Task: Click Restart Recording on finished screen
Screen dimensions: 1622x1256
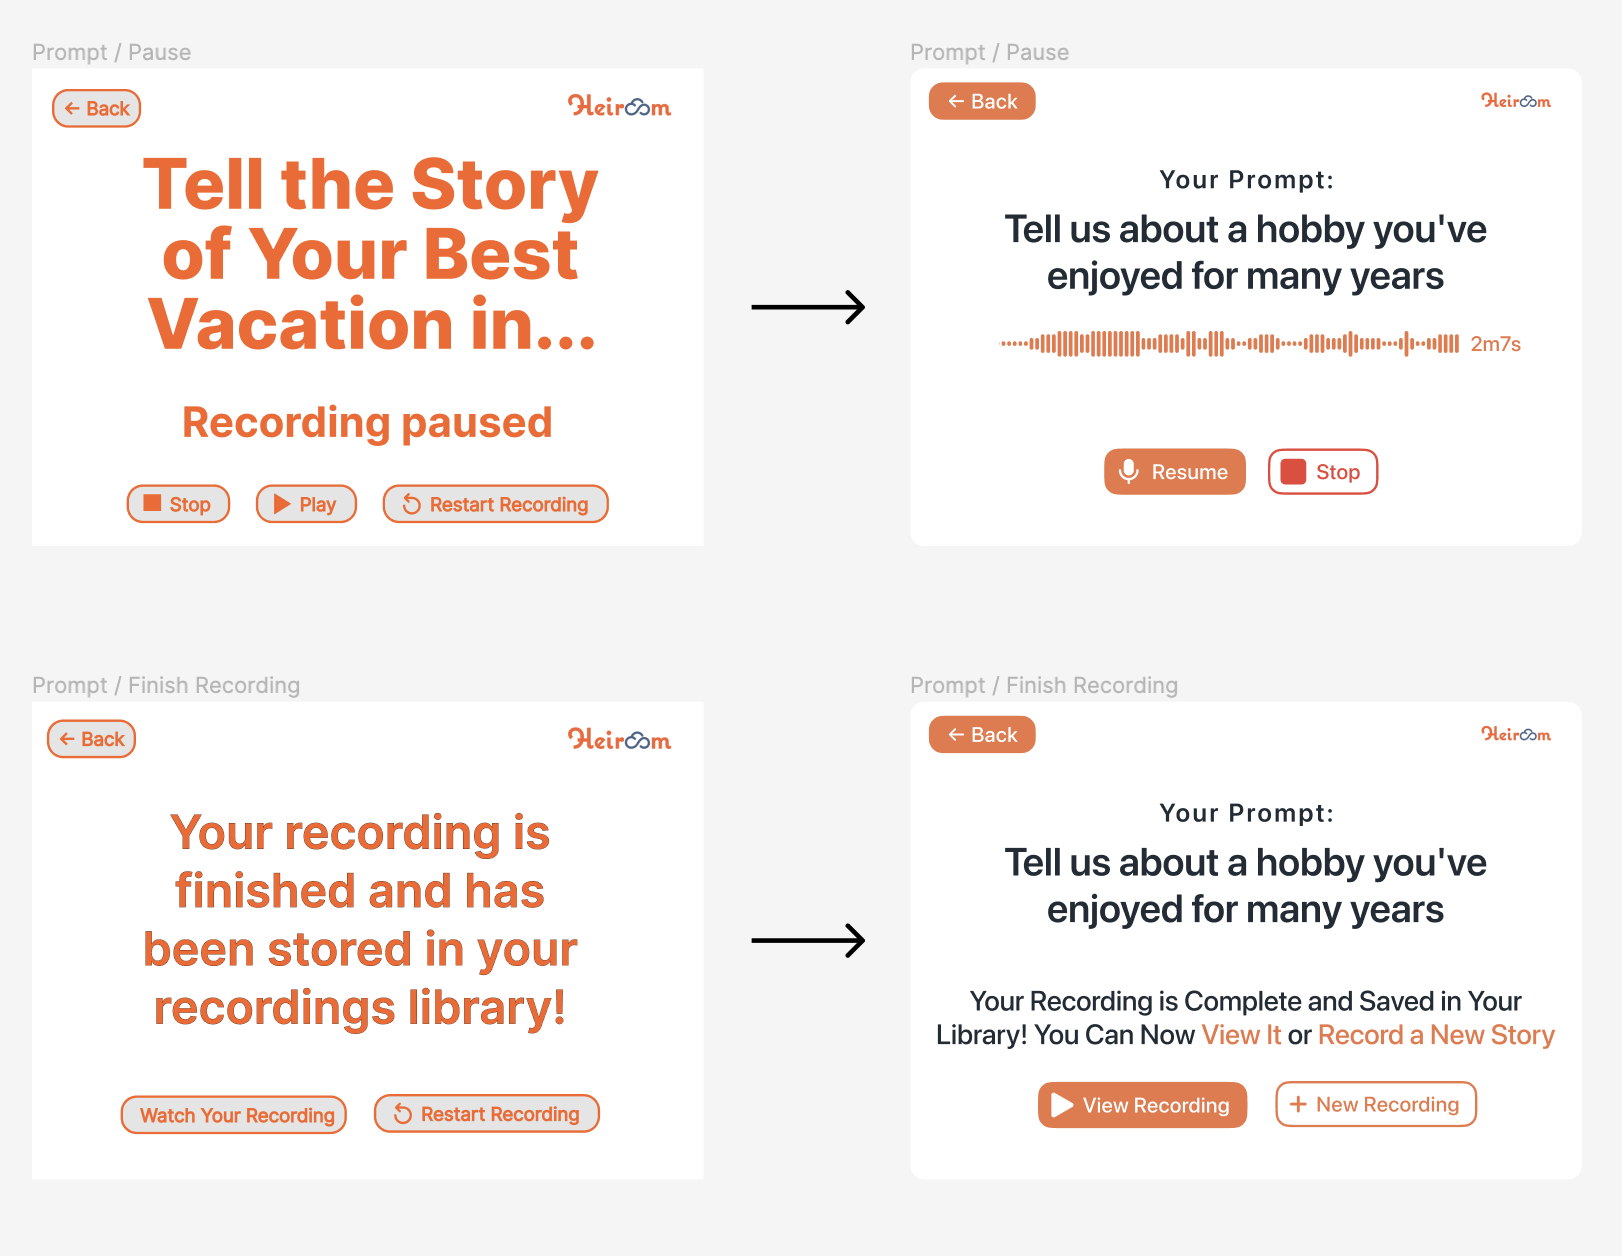Action: [x=486, y=1113]
